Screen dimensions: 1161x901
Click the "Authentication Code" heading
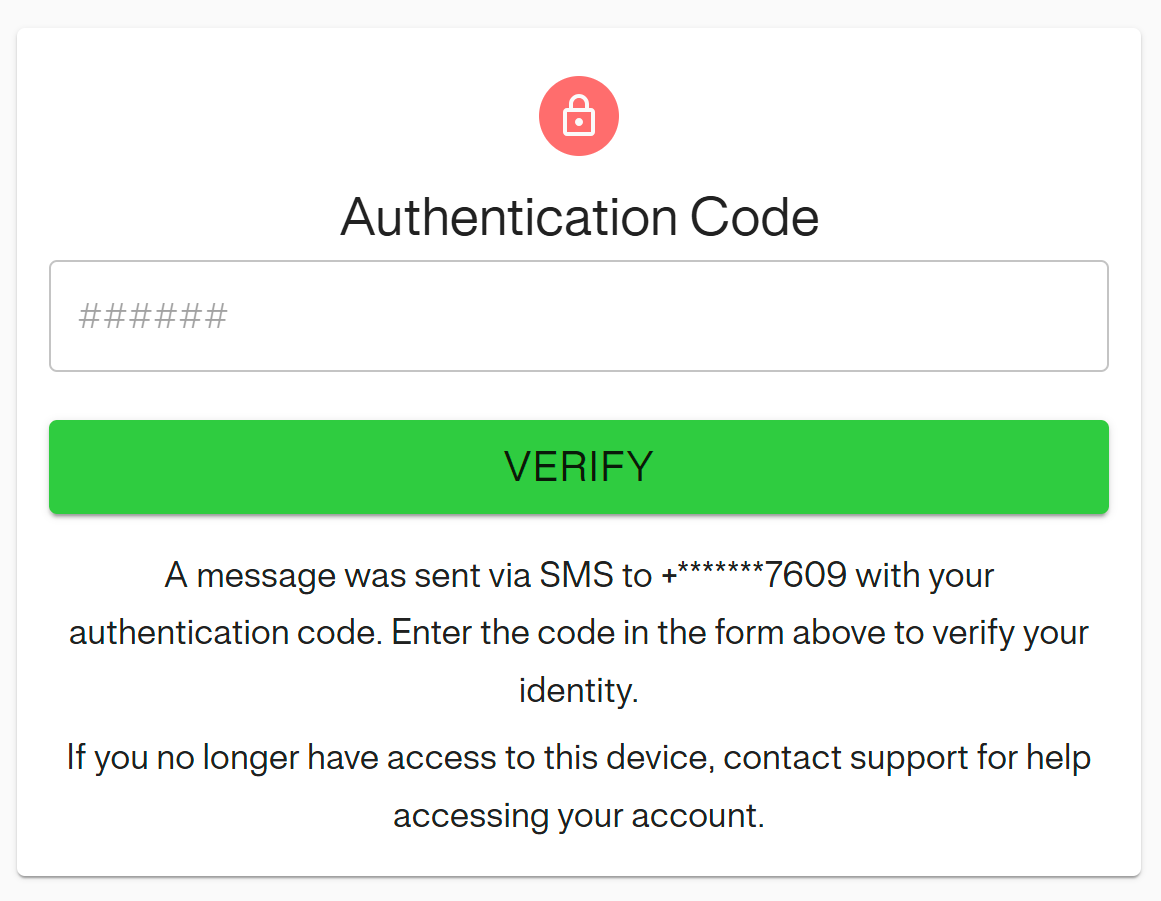(579, 217)
